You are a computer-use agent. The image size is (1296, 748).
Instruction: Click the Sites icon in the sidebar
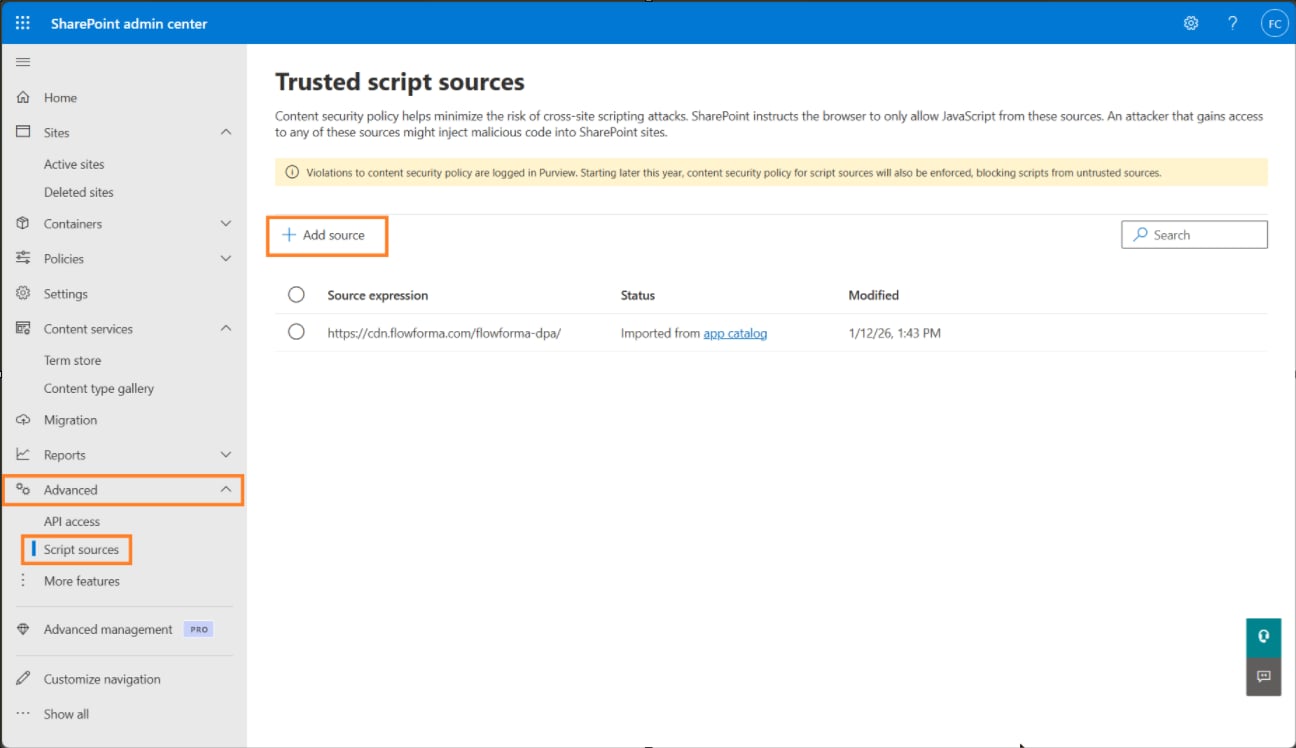23,132
